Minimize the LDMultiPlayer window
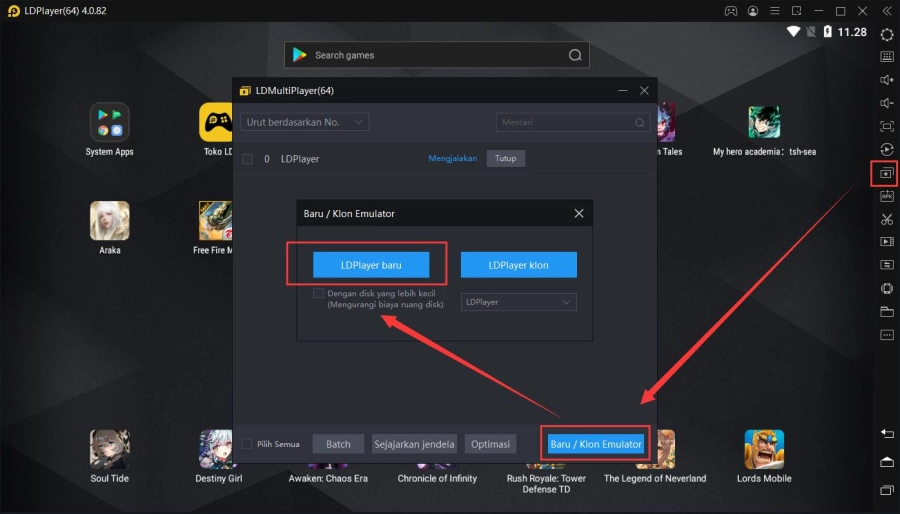The width and height of the screenshot is (900, 514). [623, 91]
